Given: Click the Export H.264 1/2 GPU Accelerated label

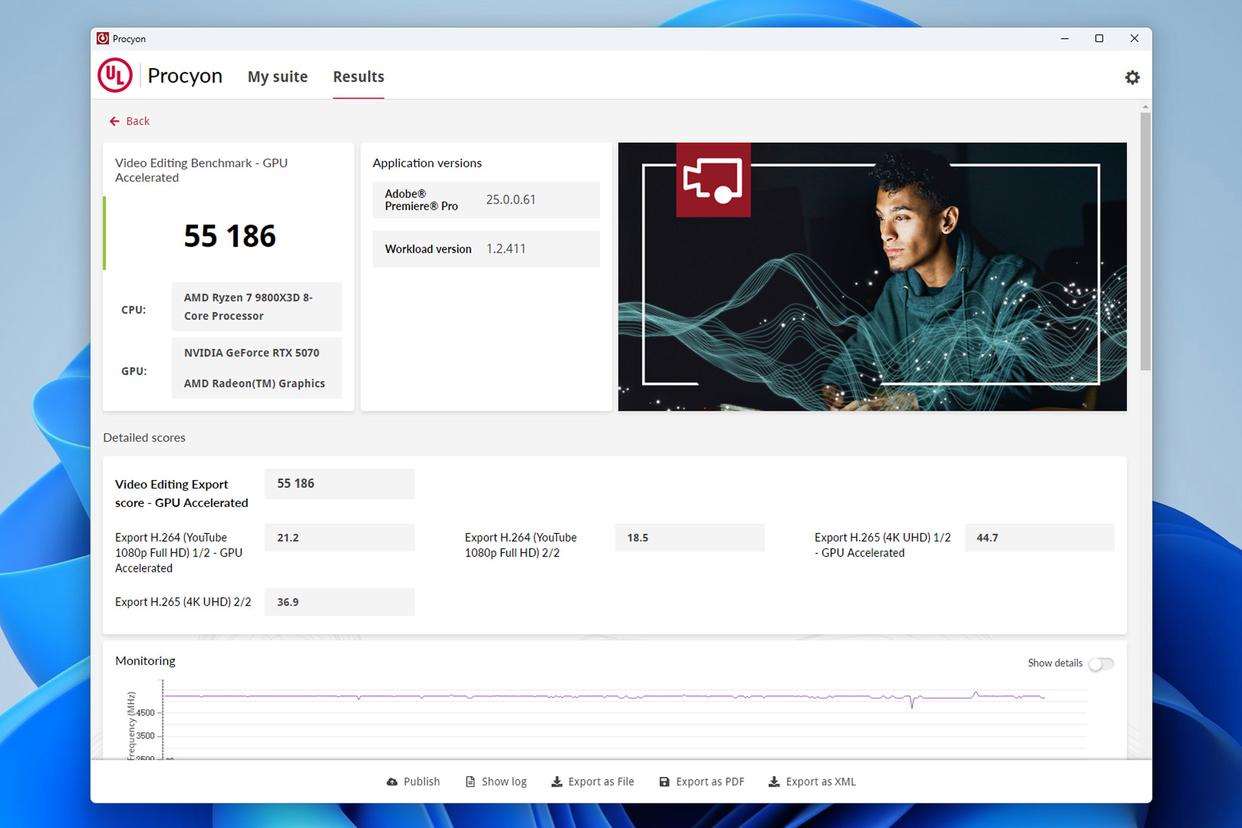Looking at the screenshot, I should [x=179, y=553].
